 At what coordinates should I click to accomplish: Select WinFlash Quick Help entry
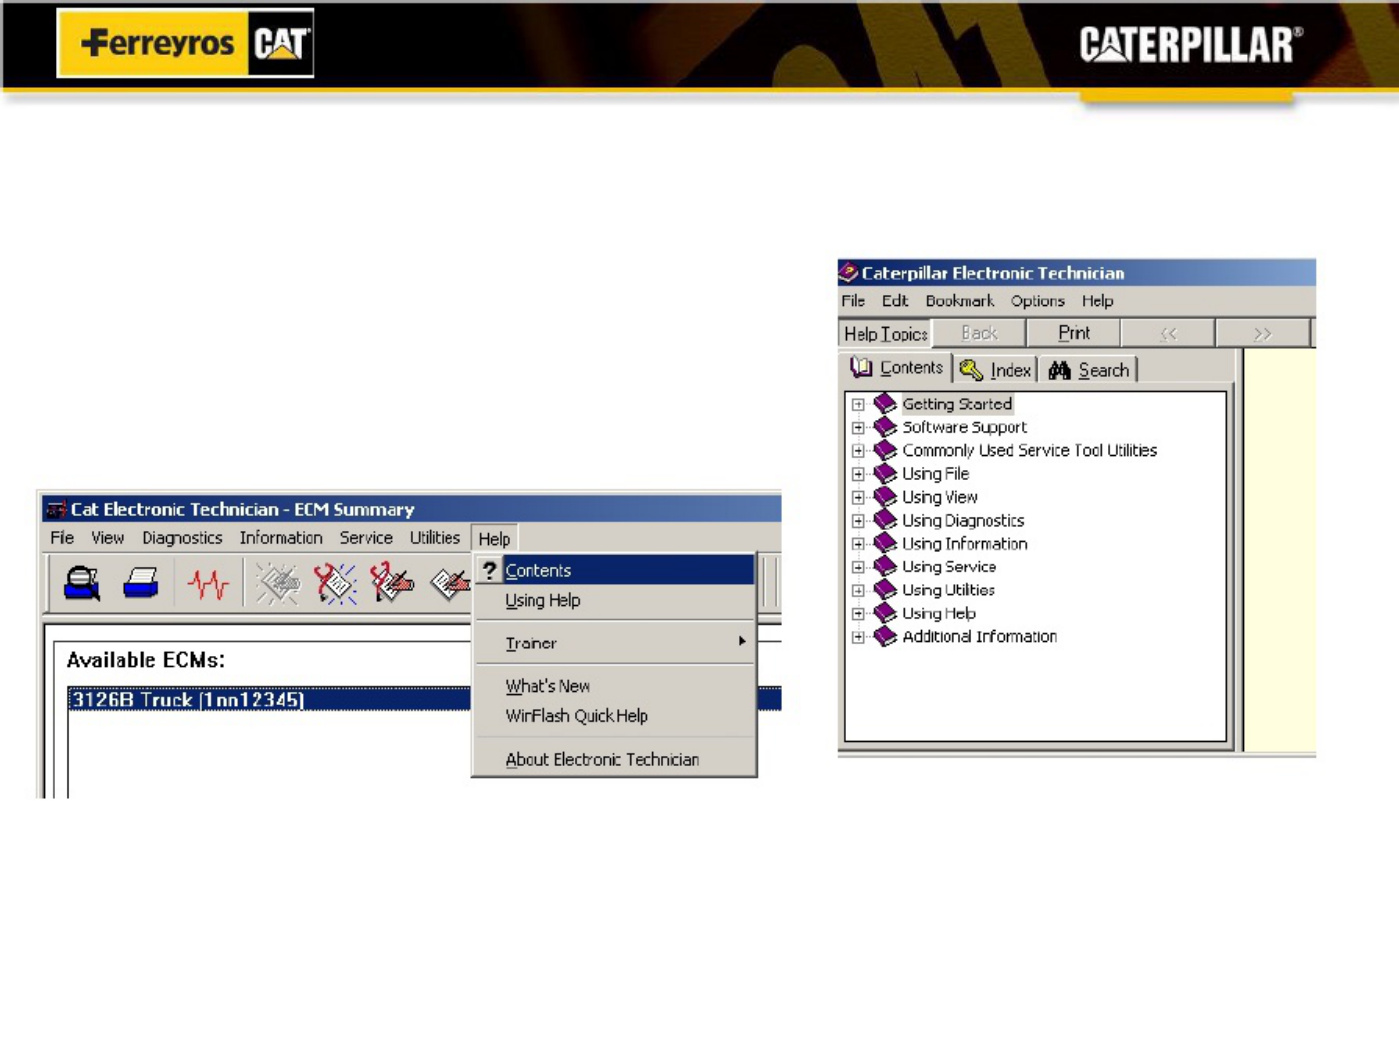coord(614,716)
